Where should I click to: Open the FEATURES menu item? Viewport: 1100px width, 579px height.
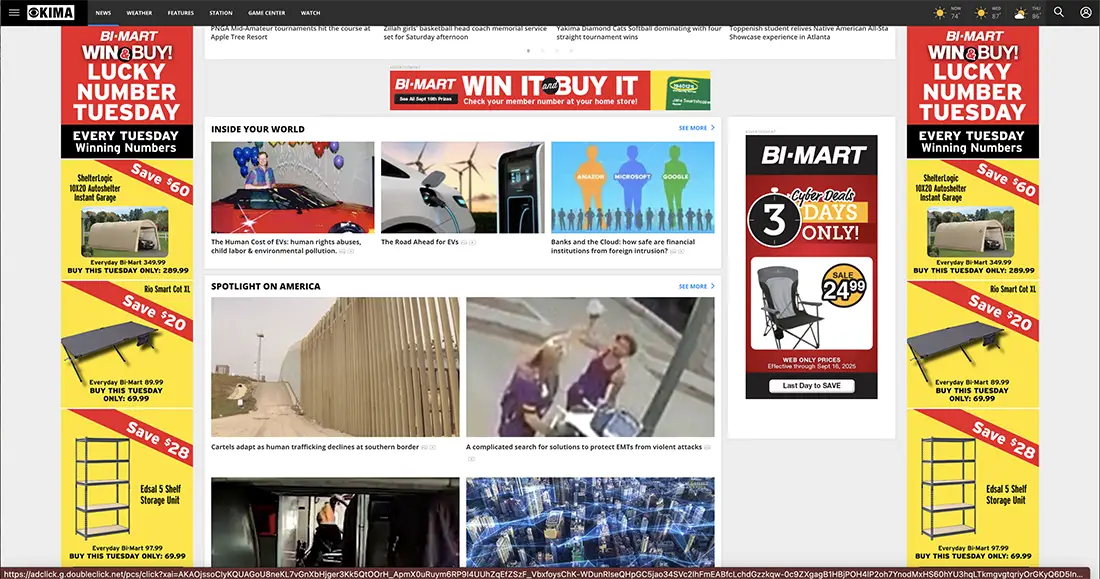click(x=180, y=13)
